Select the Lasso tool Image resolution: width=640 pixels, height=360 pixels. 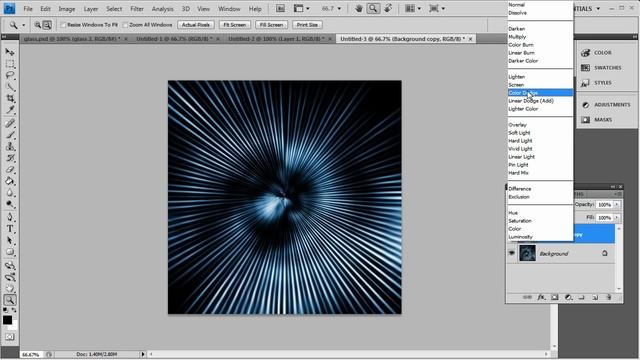tap(10, 76)
